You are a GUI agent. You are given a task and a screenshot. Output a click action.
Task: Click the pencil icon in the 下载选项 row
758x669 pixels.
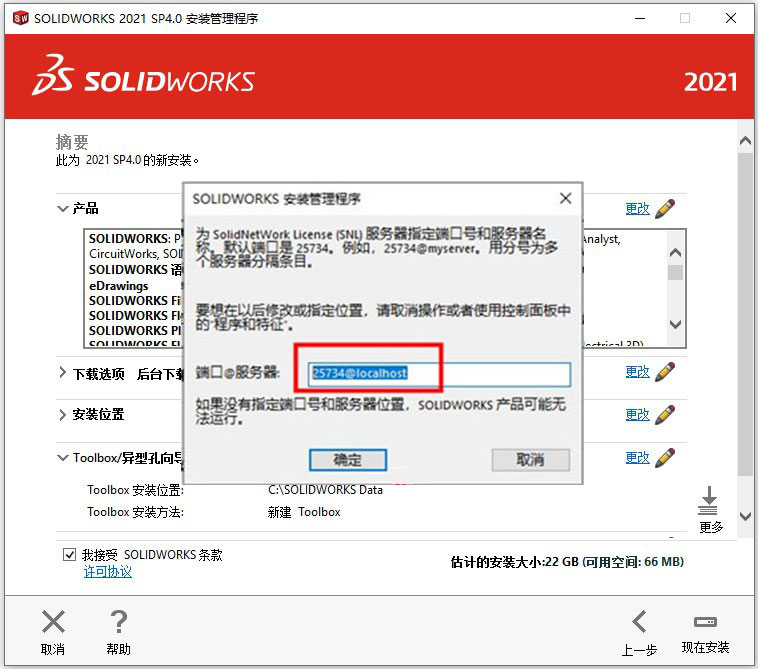(665, 372)
